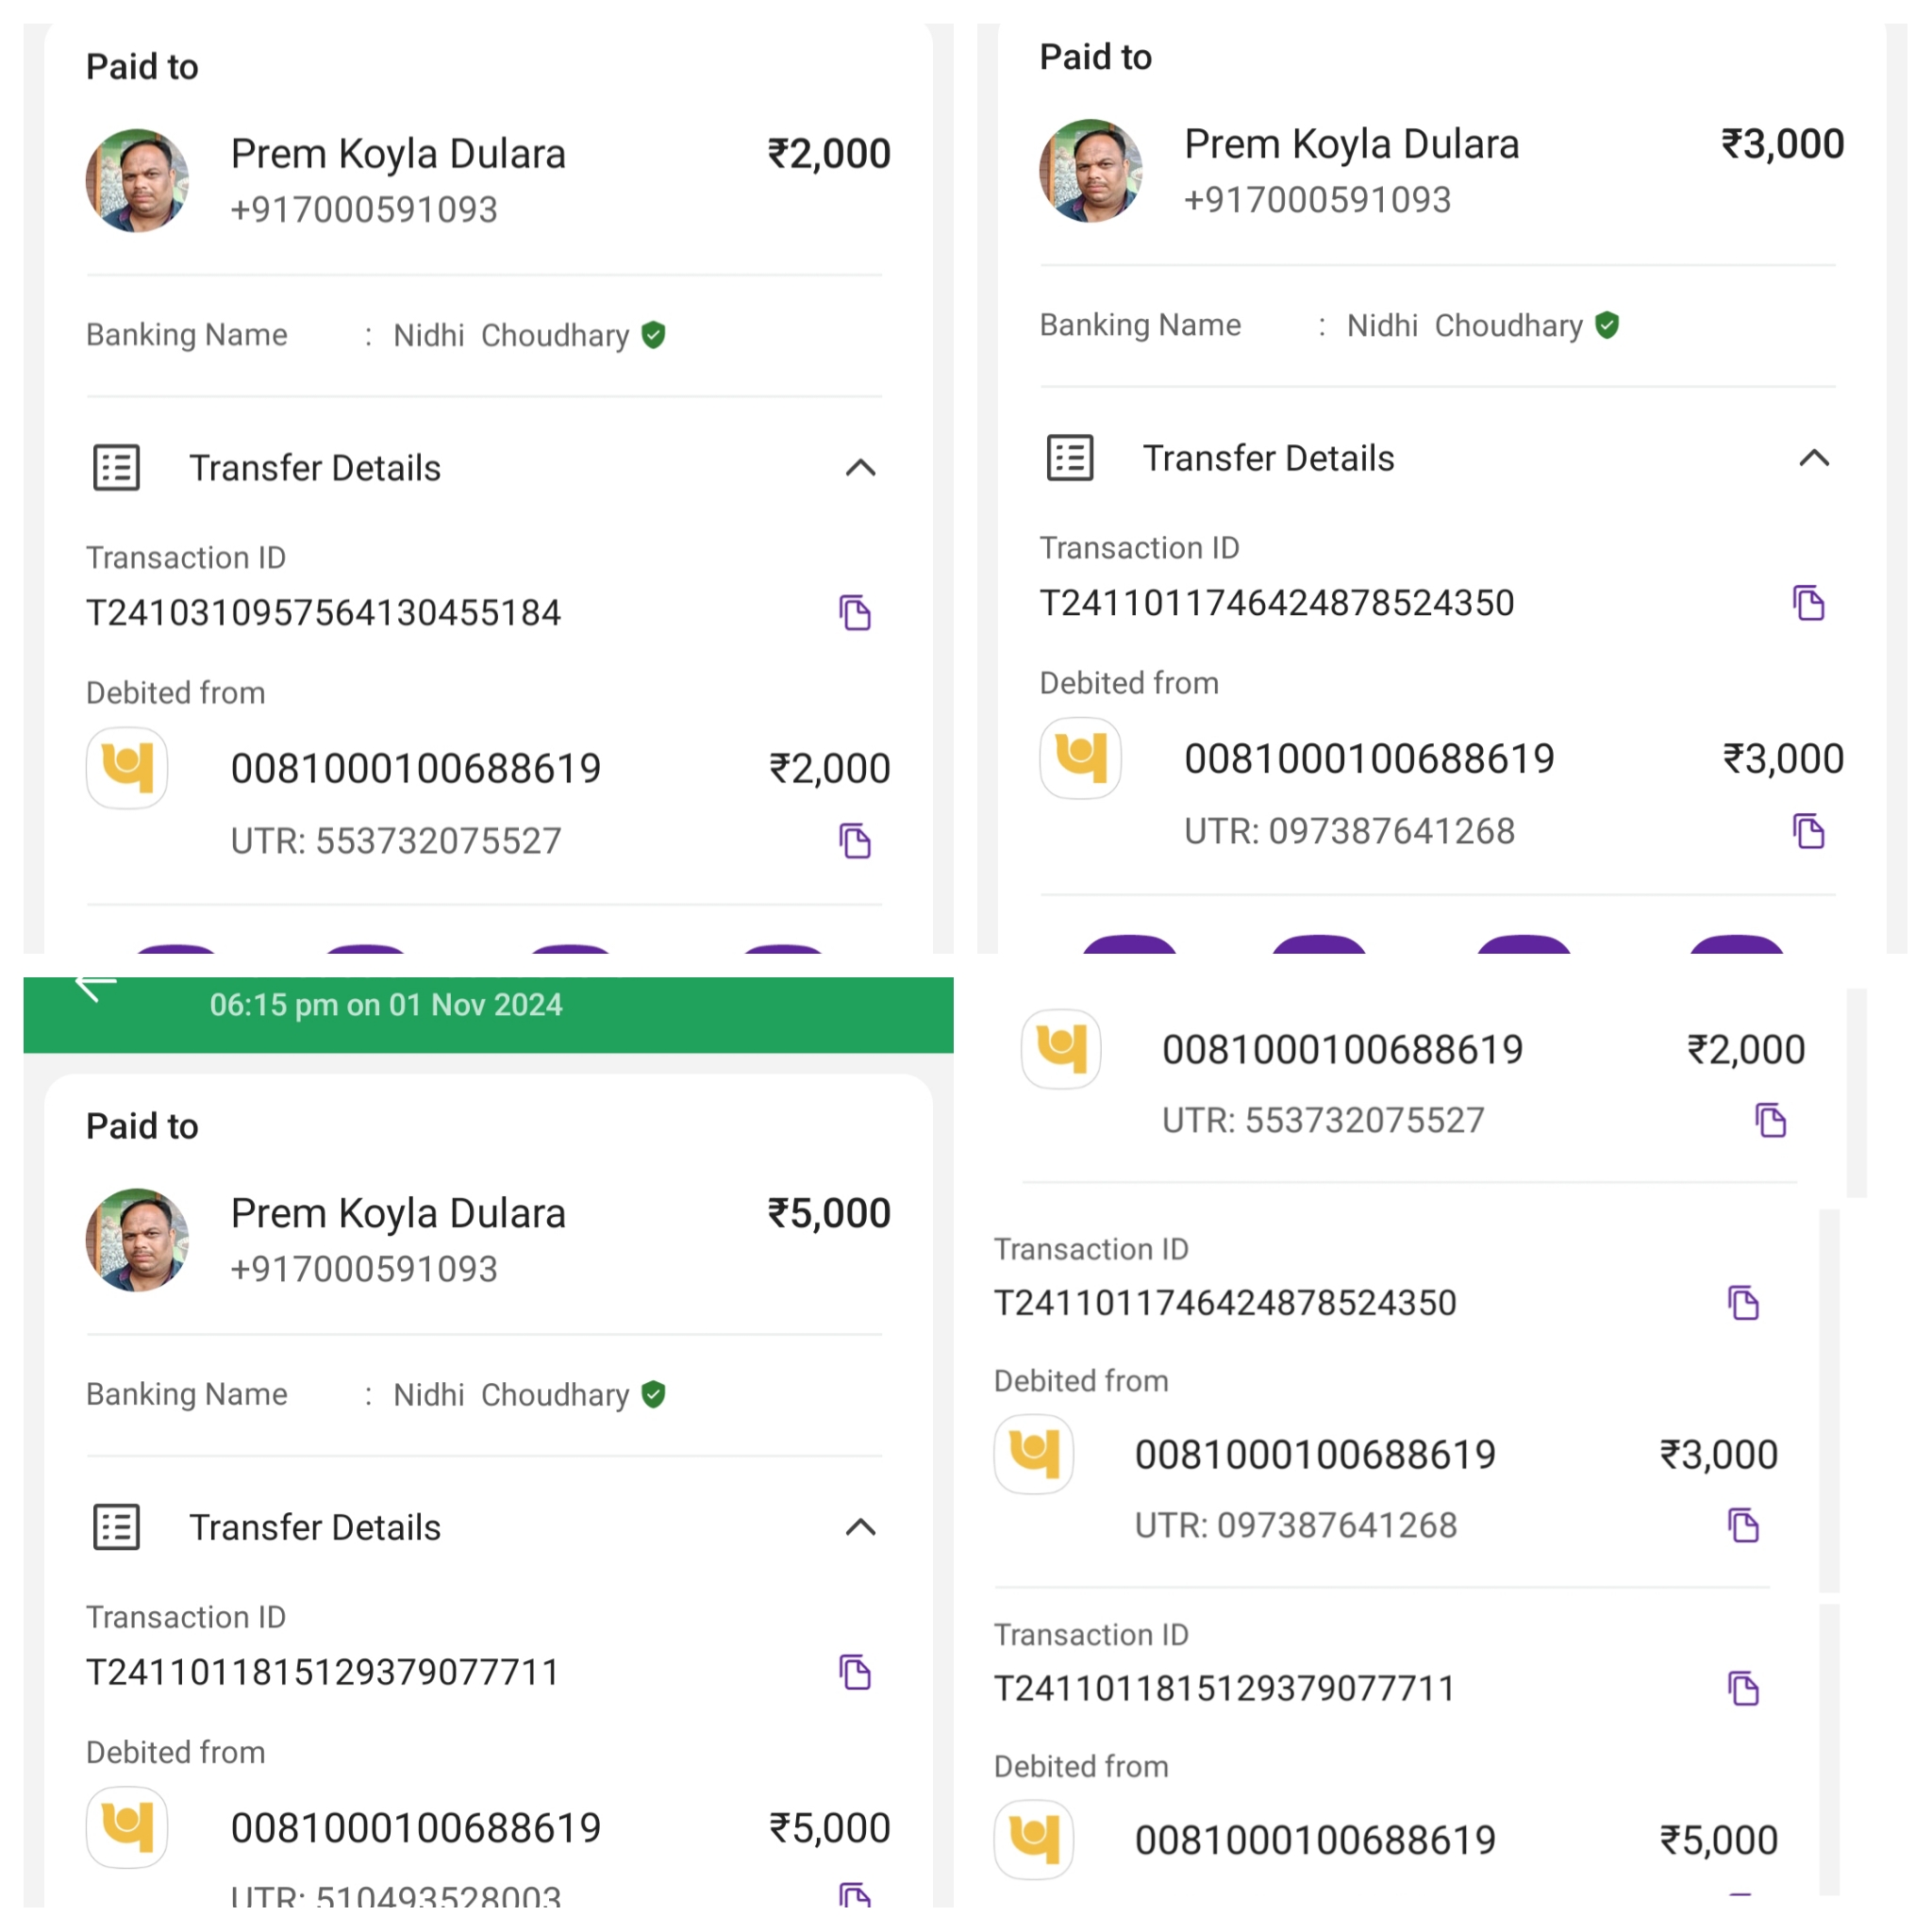Open profile photo in ₹3,000 receipt
The image size is (1932, 1932).
[x=1091, y=171]
